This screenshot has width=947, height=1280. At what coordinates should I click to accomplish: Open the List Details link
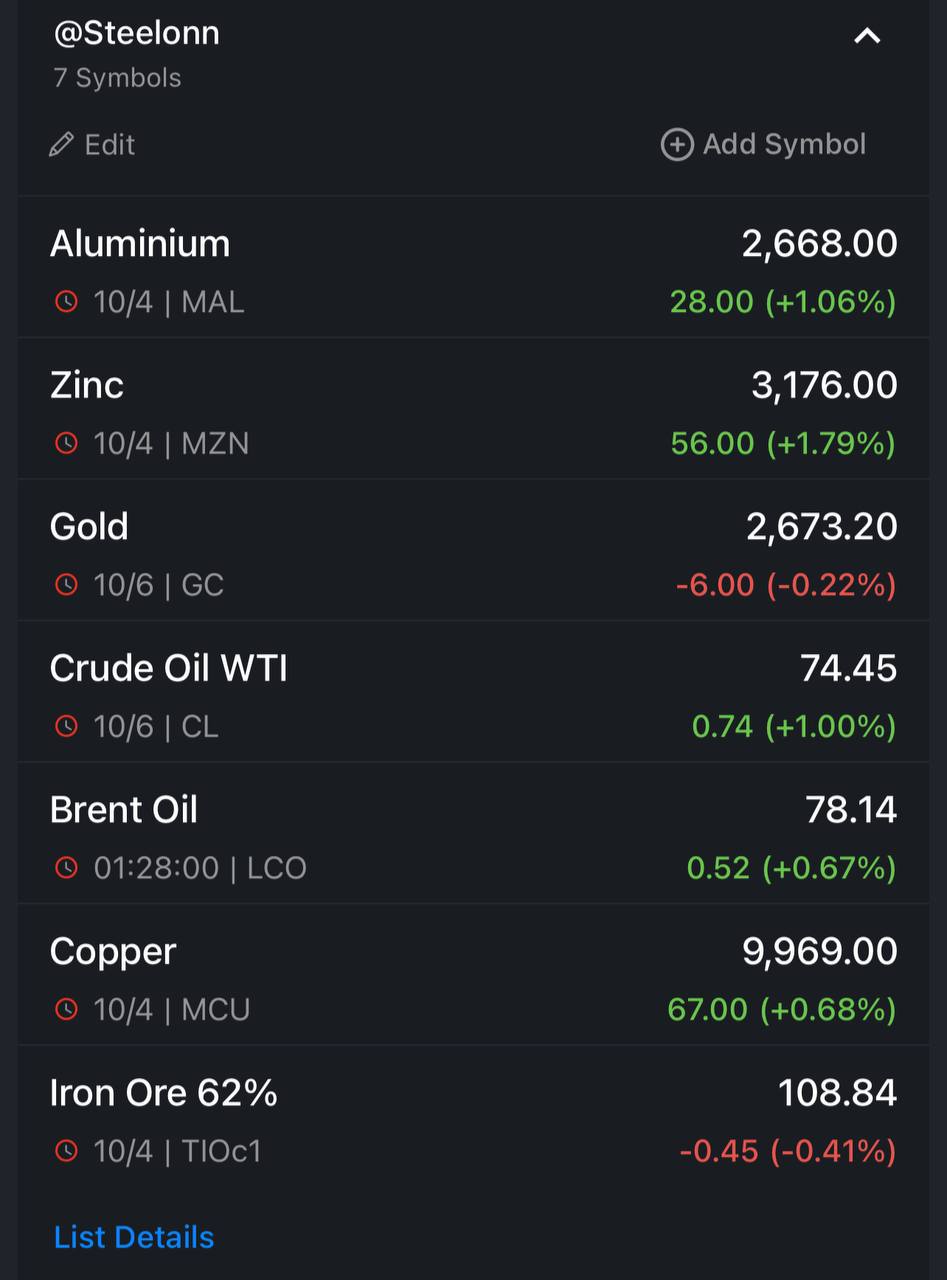134,1237
